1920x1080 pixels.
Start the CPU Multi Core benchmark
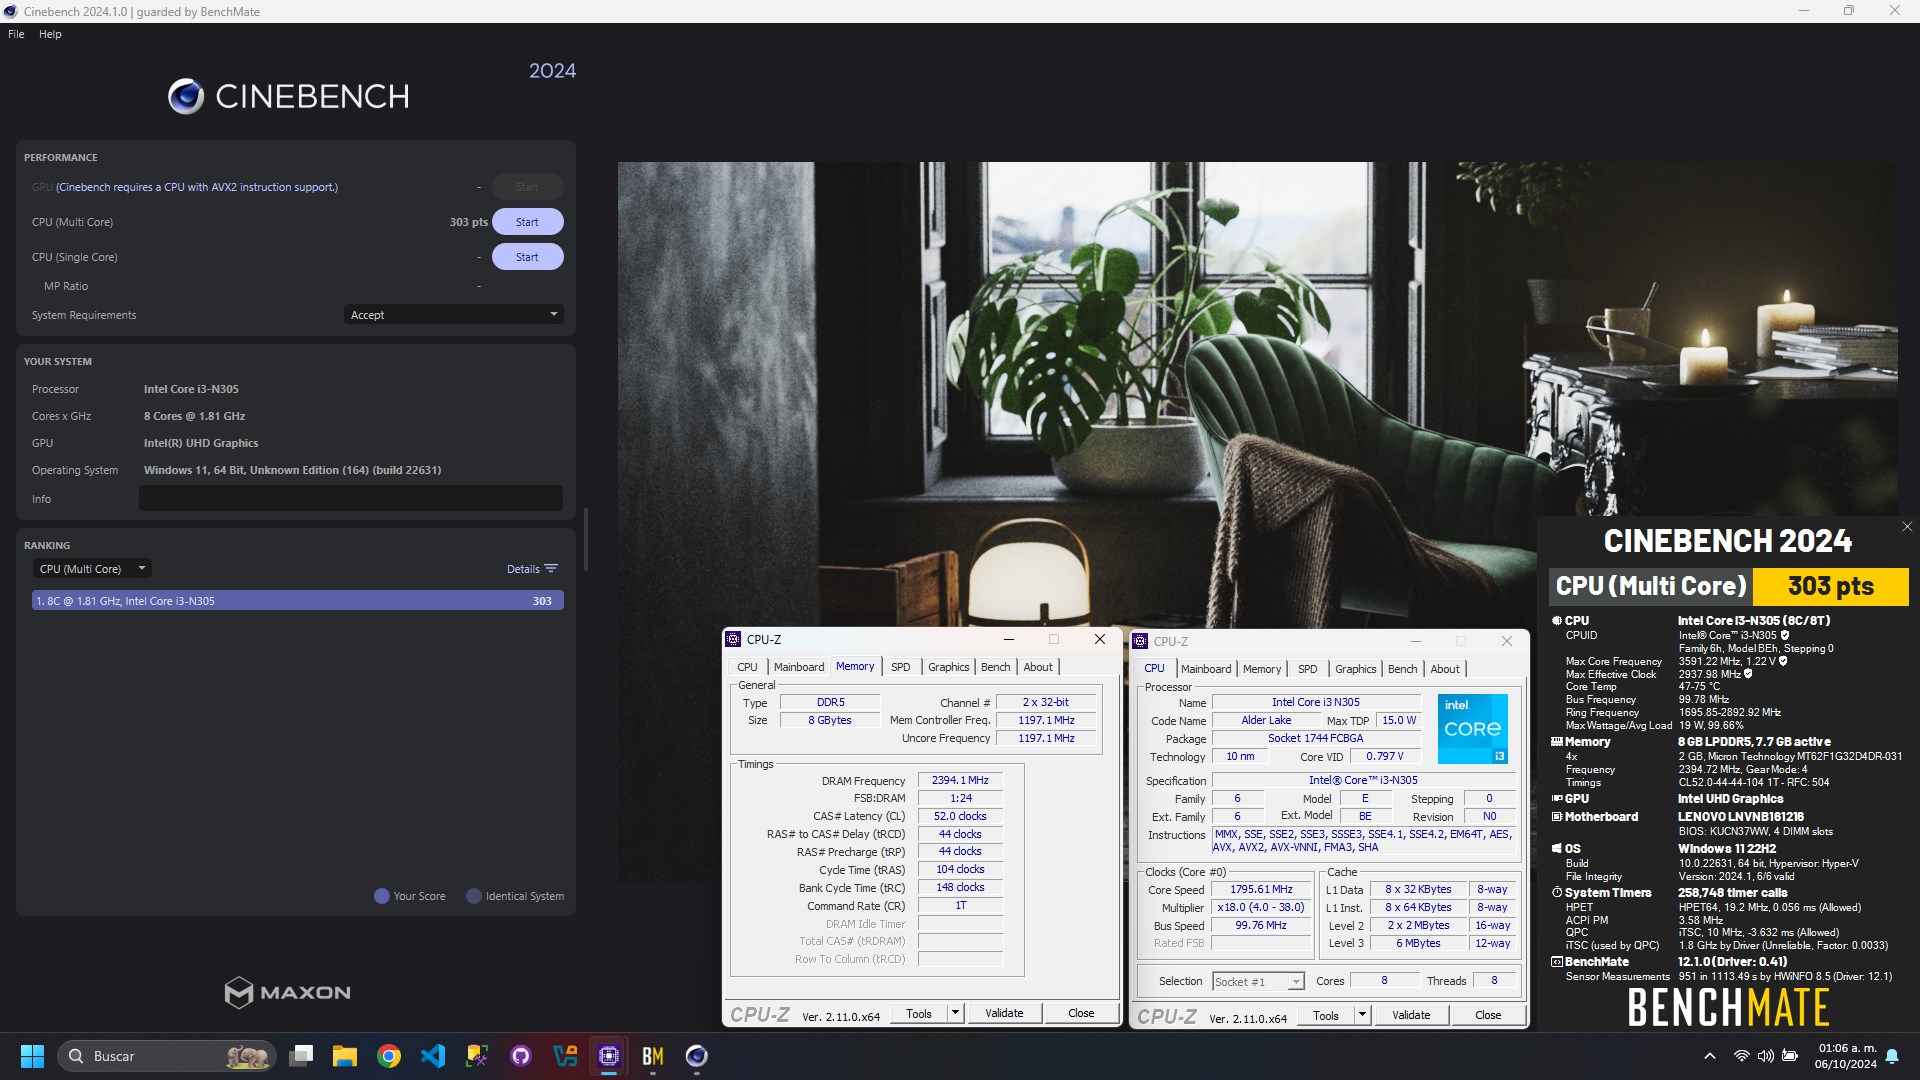click(527, 222)
